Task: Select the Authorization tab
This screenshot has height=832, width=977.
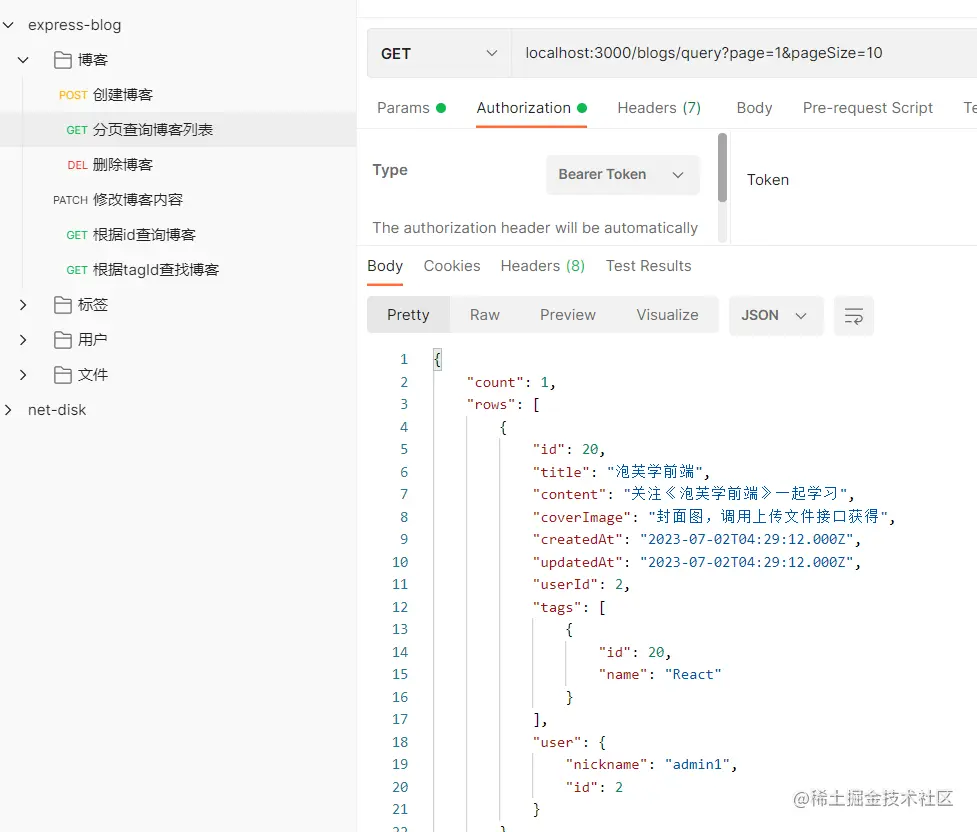Action: 531,108
